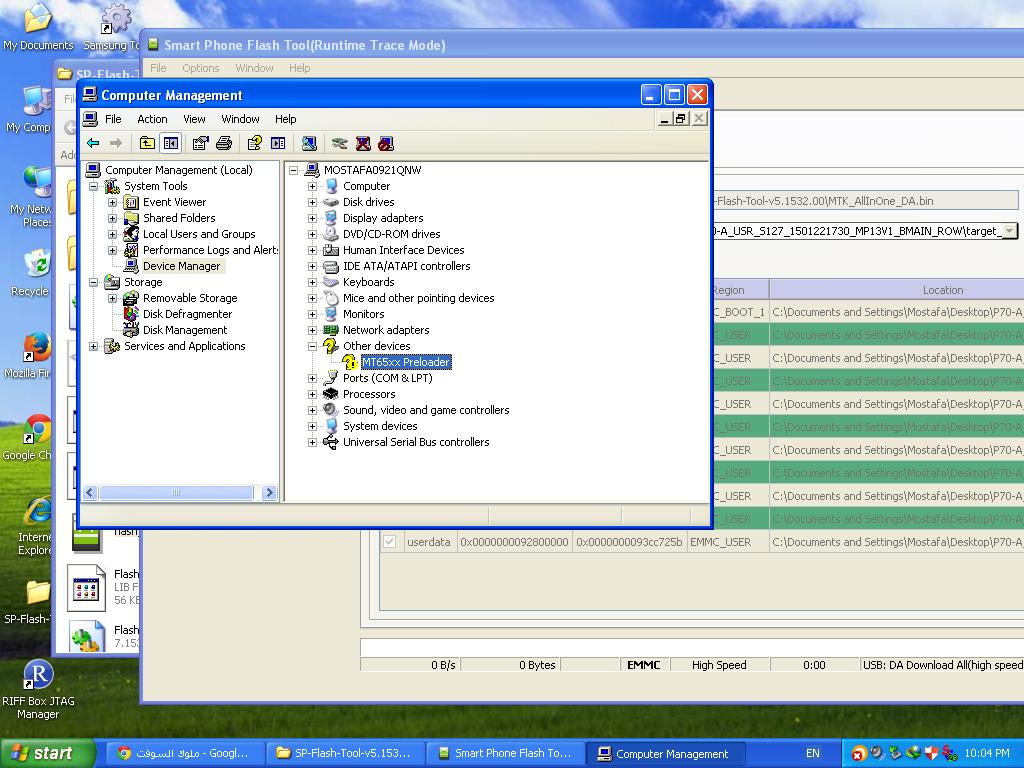Click the Start button
This screenshot has height=768, width=1024.
pyautogui.click(x=47, y=753)
